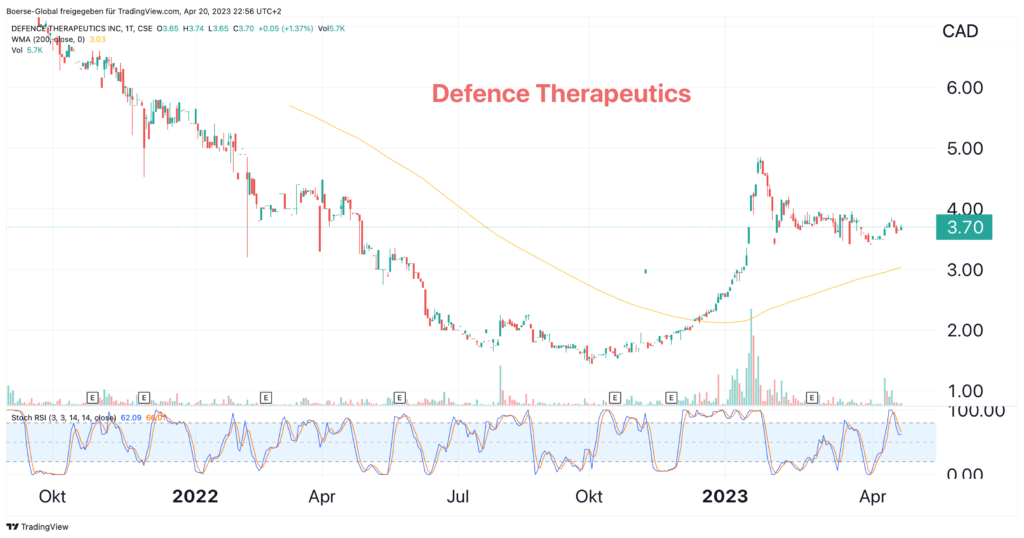Click the Okt time label before 2022
The width and height of the screenshot is (1024, 538).
point(52,497)
